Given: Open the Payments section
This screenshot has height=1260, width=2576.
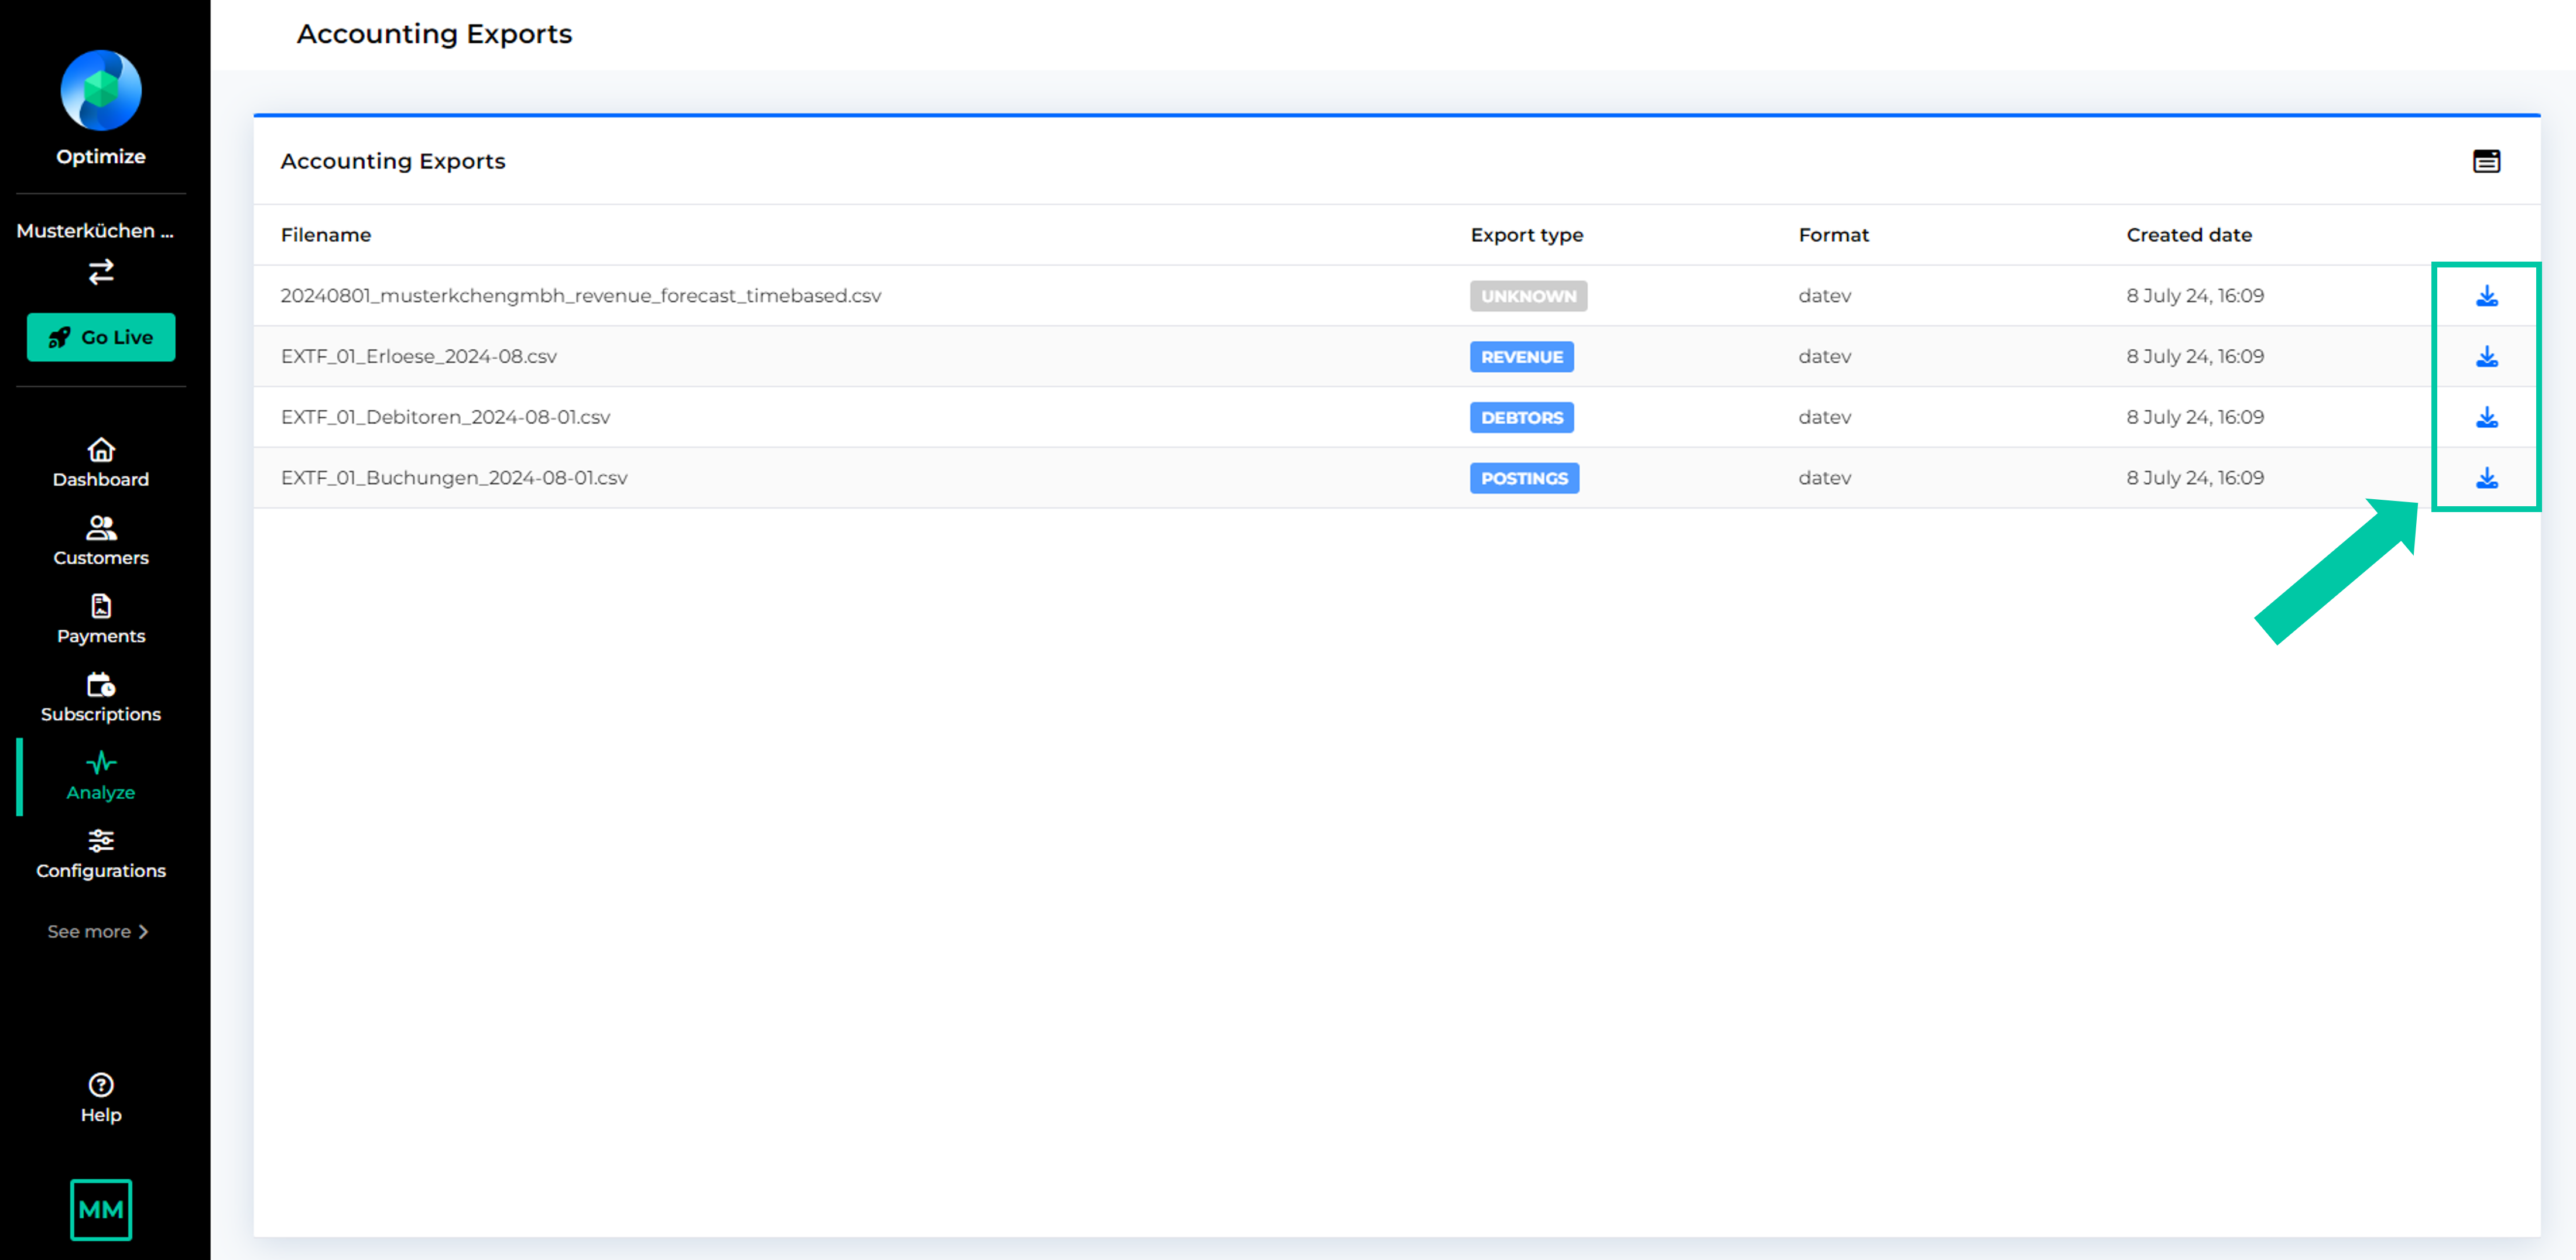Looking at the screenshot, I should click(101, 620).
